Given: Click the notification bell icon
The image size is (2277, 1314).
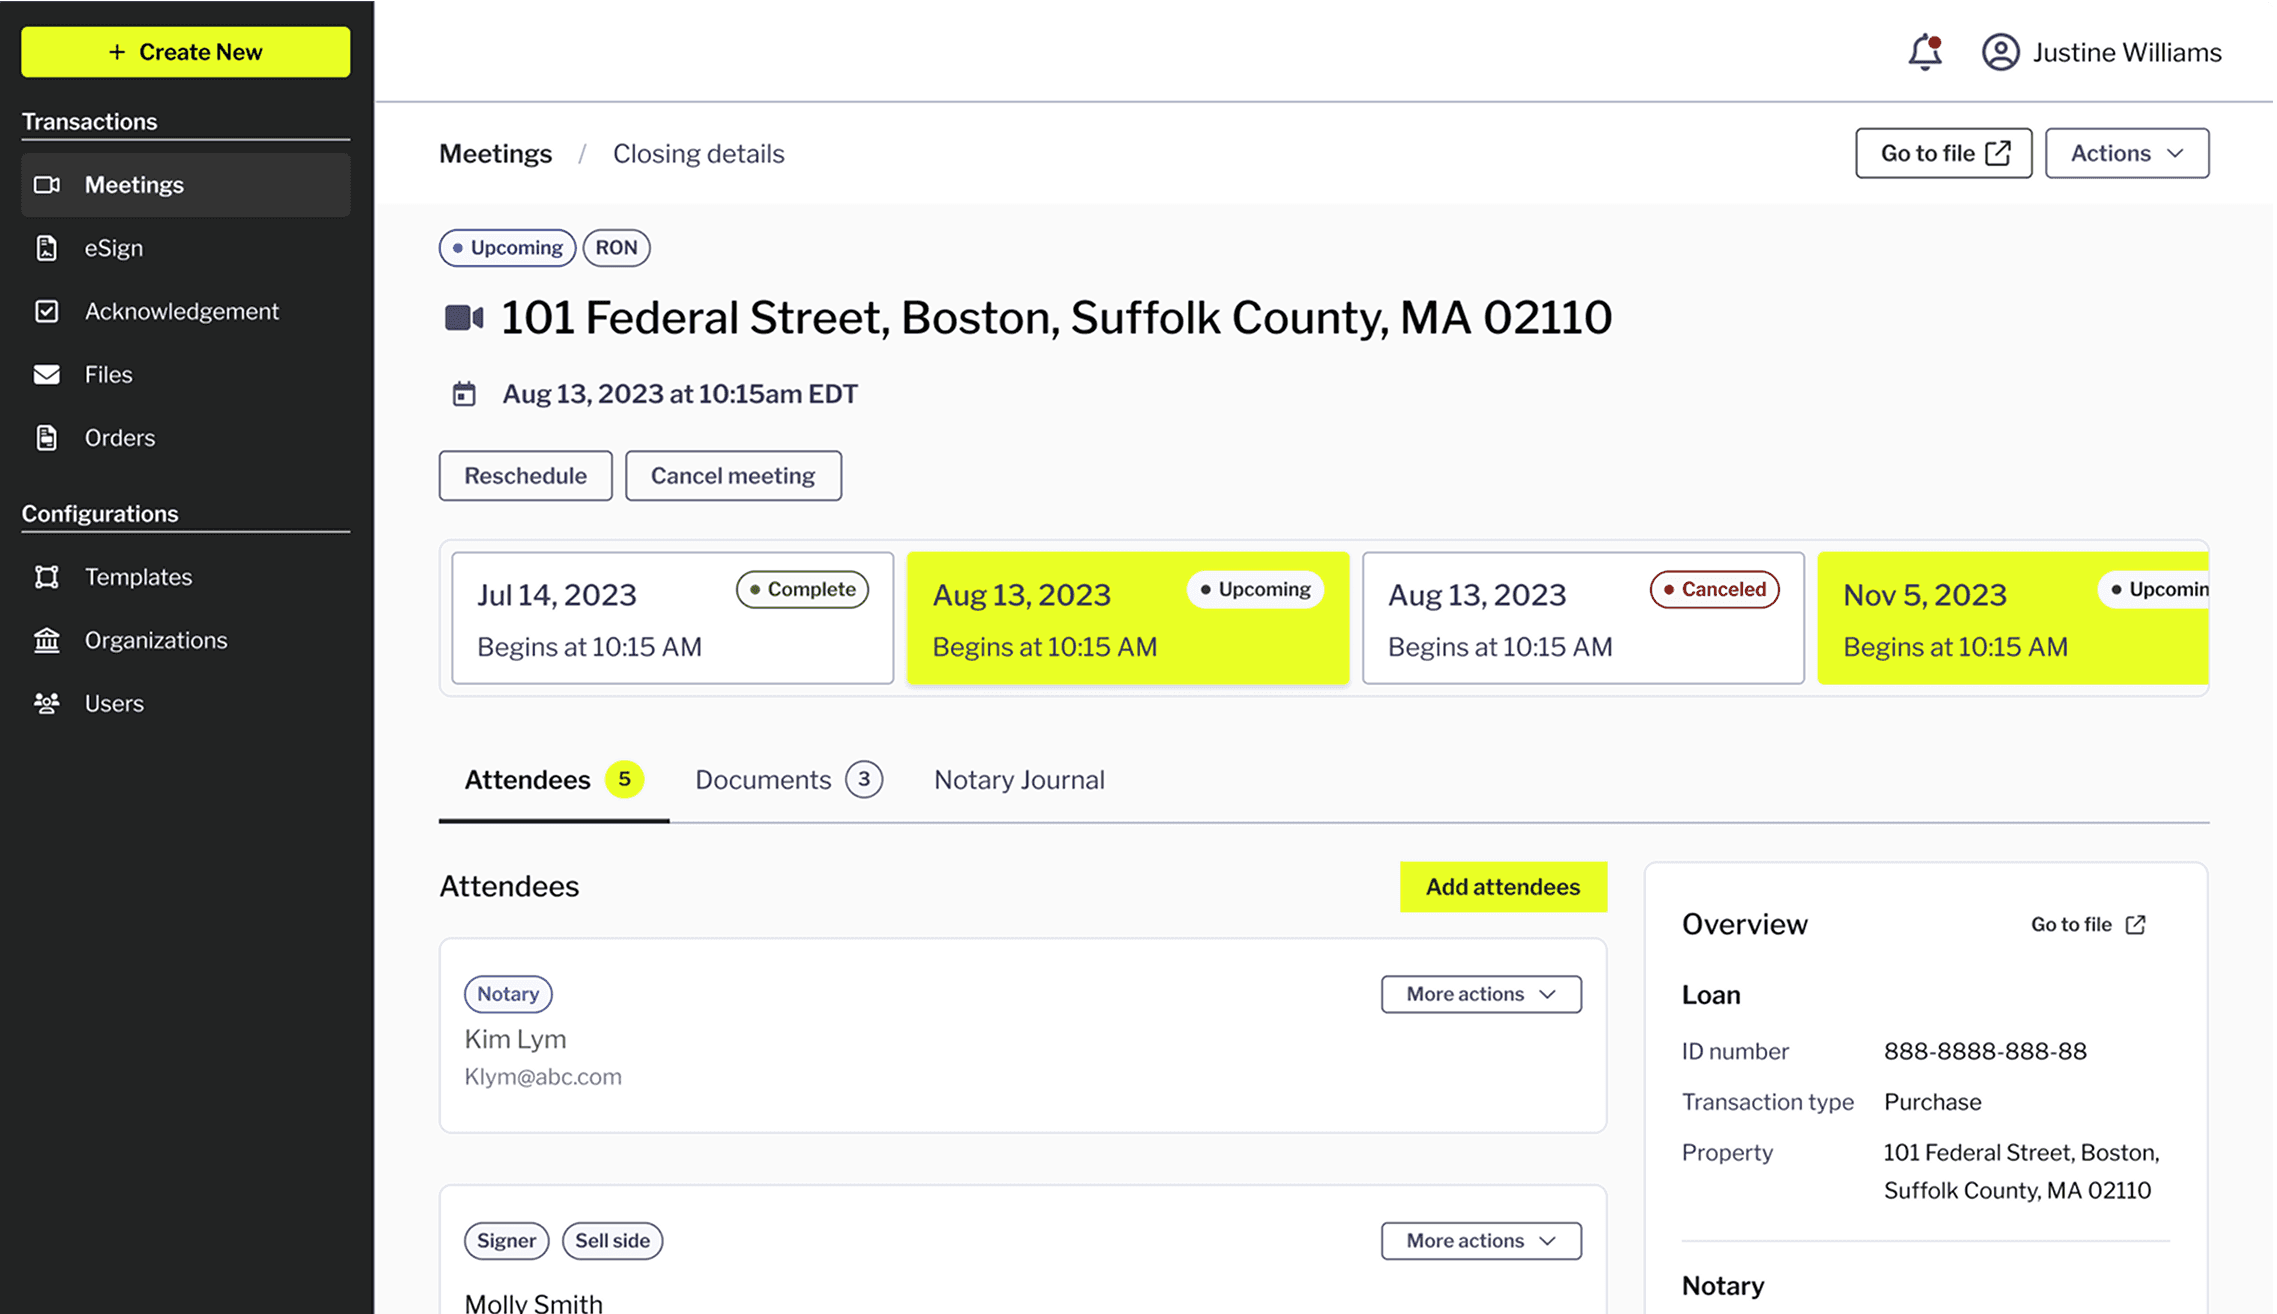Looking at the screenshot, I should tap(1924, 52).
